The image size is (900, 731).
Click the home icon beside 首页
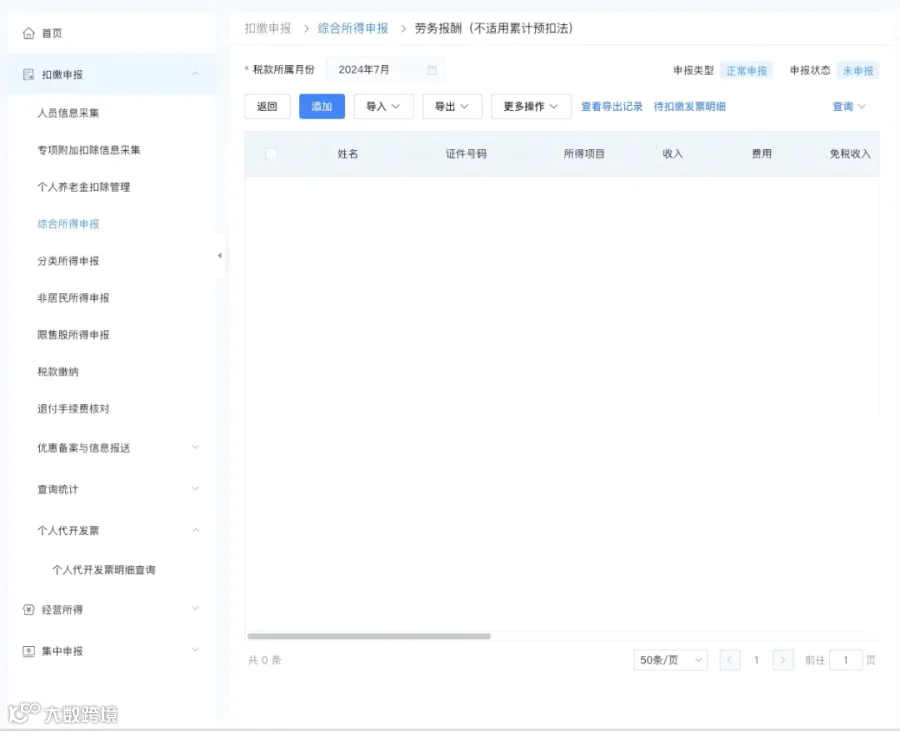click(x=29, y=33)
